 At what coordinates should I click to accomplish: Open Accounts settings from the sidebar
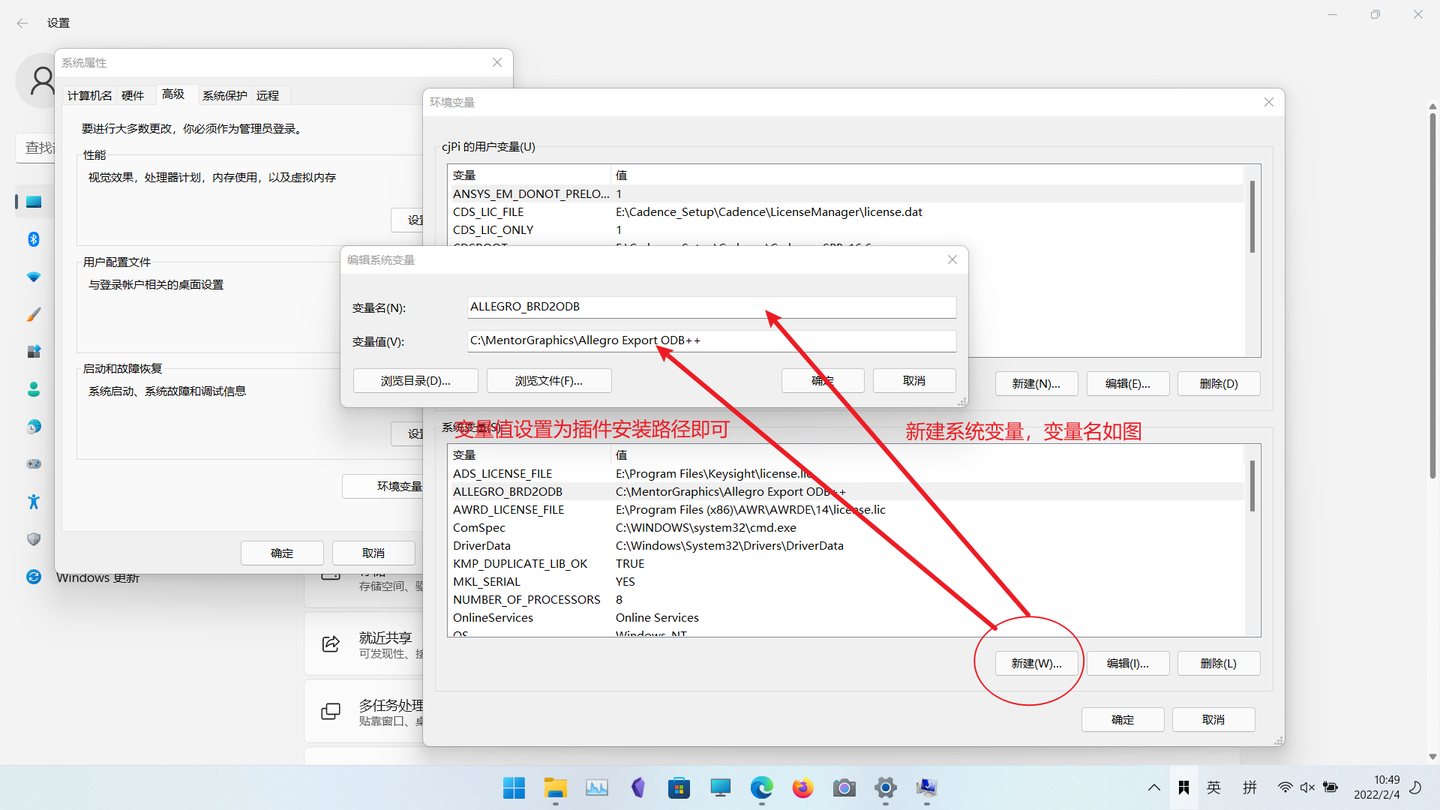coord(33,389)
